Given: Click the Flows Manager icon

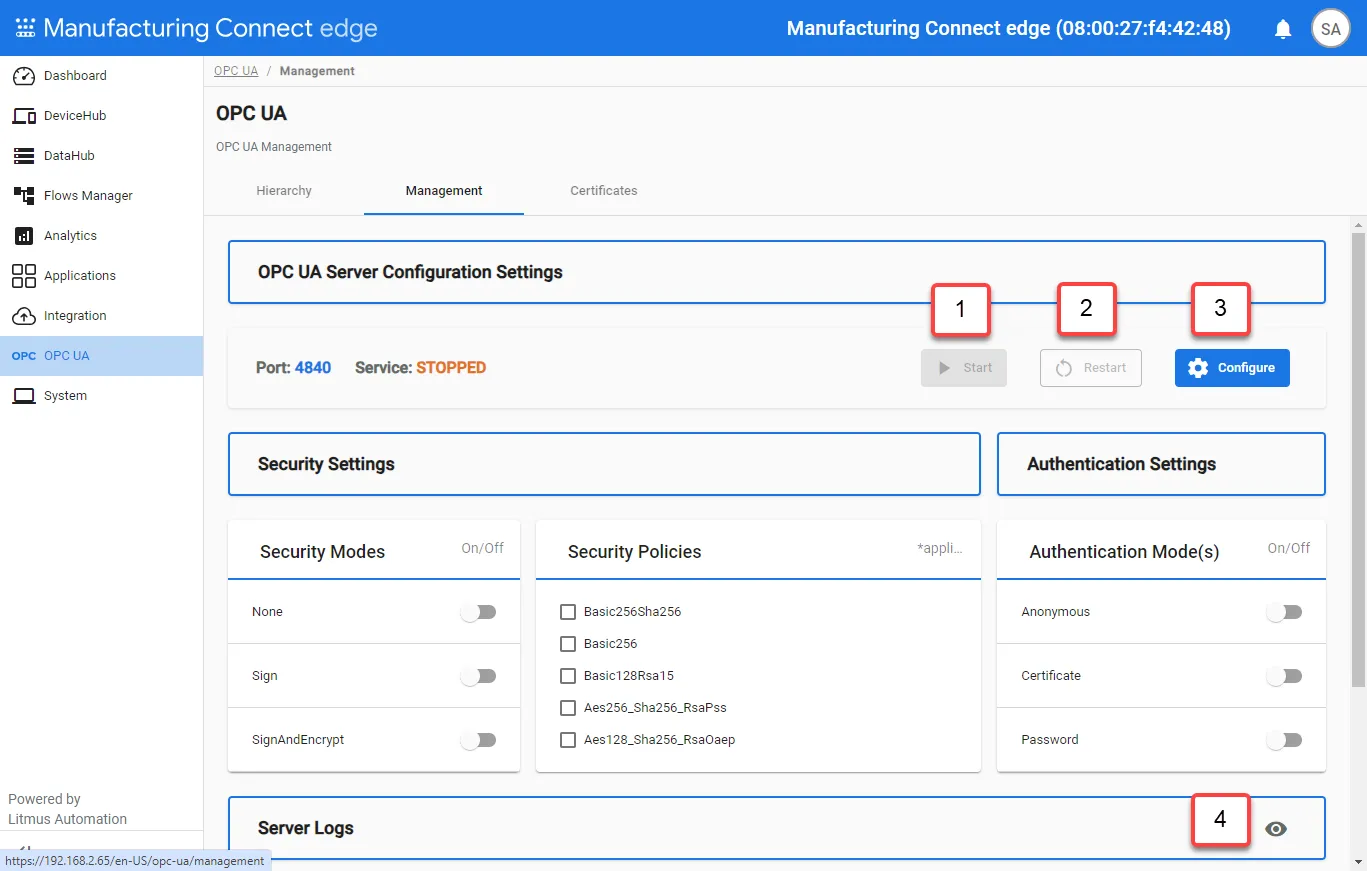Looking at the screenshot, I should coord(24,196).
